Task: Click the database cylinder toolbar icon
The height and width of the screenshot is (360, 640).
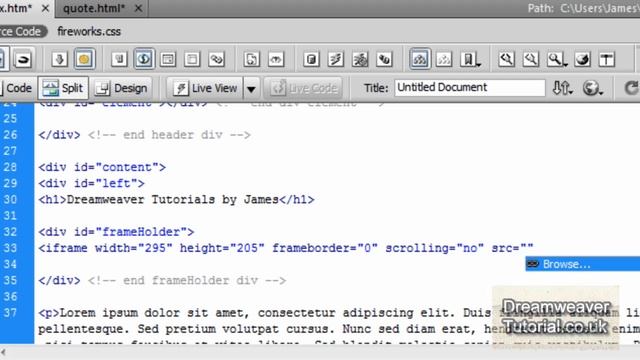Action: [311, 60]
